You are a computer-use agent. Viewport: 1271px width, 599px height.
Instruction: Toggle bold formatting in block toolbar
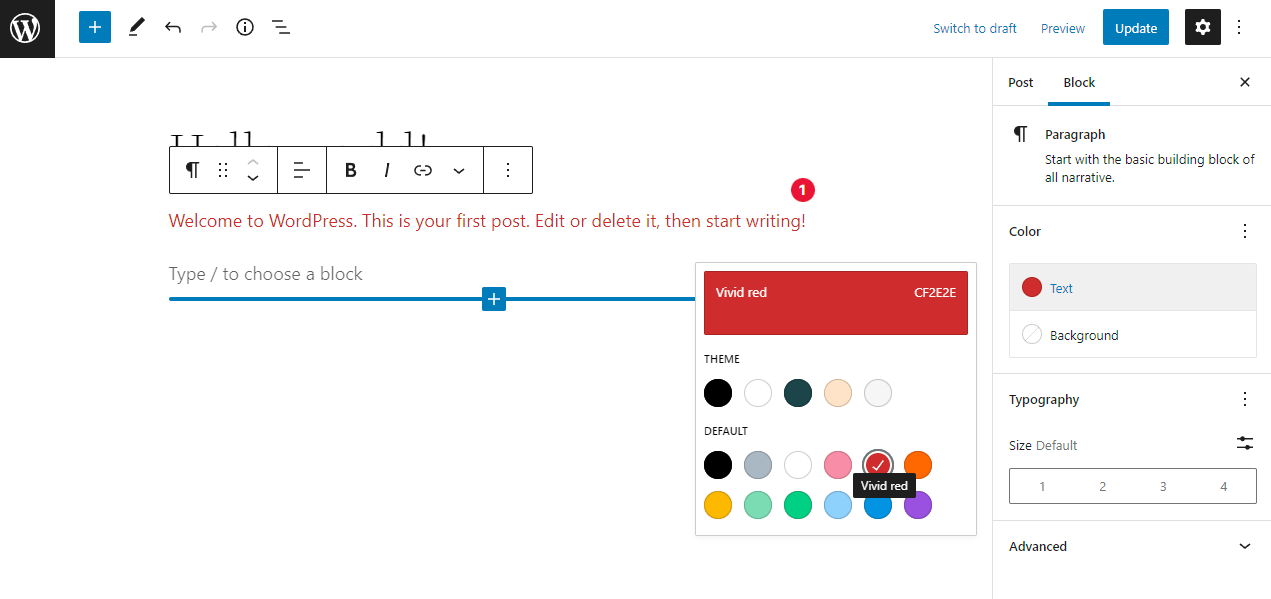pos(351,170)
